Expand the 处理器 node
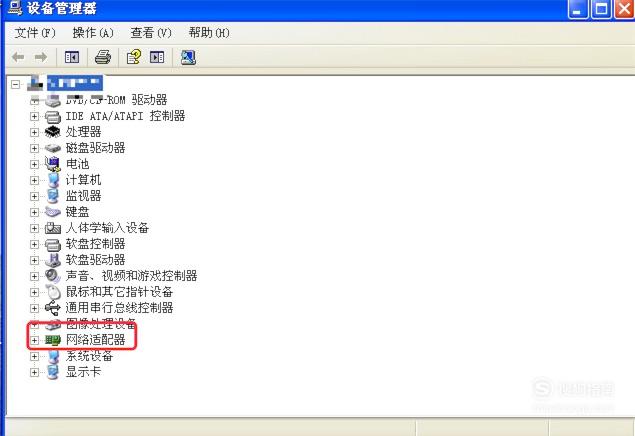The height and width of the screenshot is (436, 635). point(34,132)
